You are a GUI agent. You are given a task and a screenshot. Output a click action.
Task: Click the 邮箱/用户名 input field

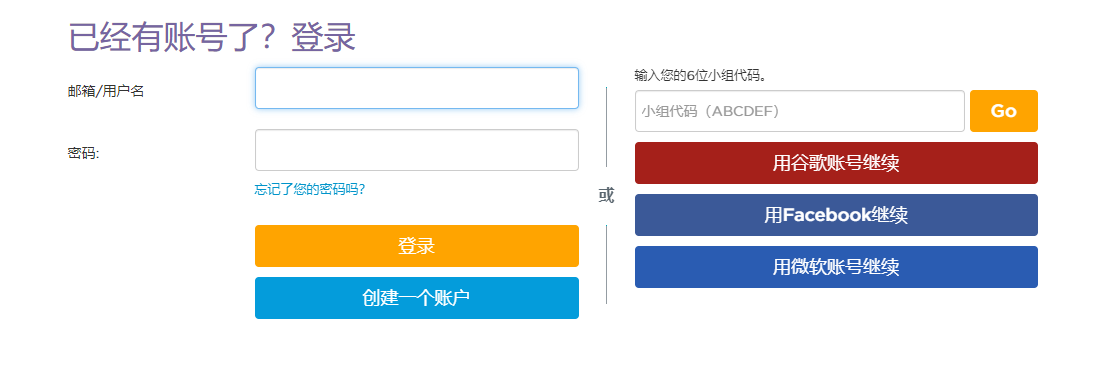click(416, 88)
